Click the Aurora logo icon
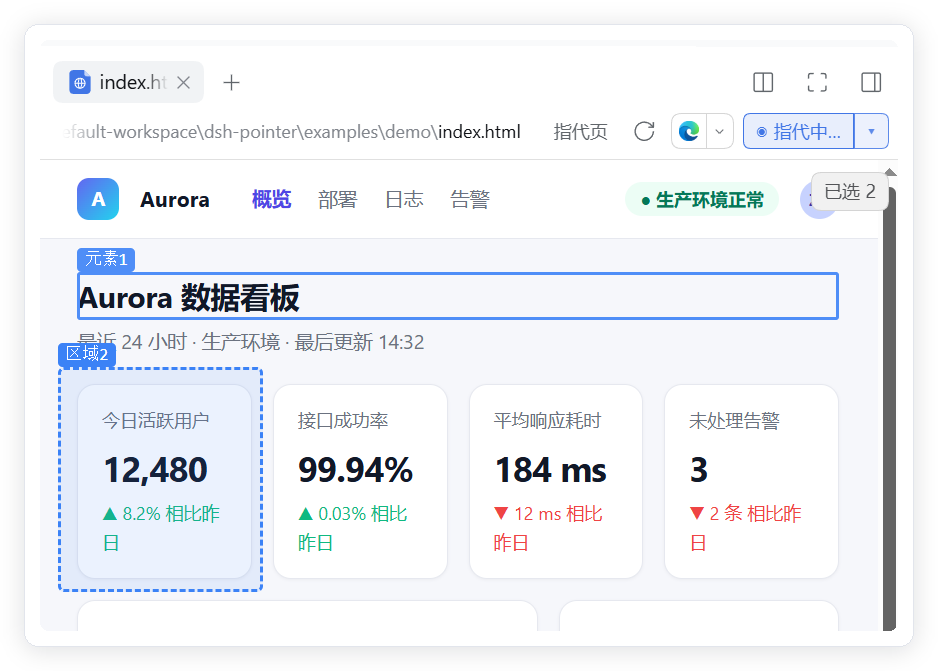The image size is (938, 671). pyautogui.click(x=98, y=199)
